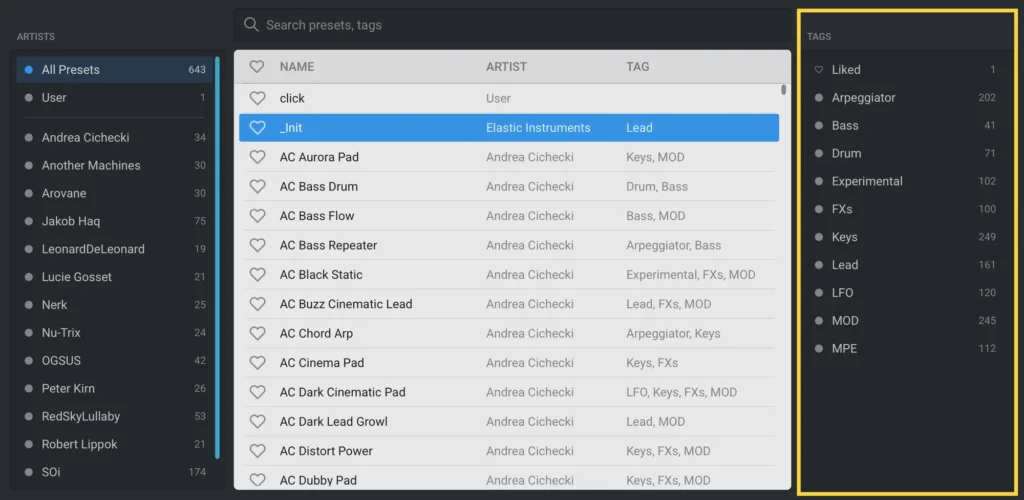The image size is (1024, 500).
Task: Favorite the AC Bass Drum preset
Action: pyautogui.click(x=258, y=187)
